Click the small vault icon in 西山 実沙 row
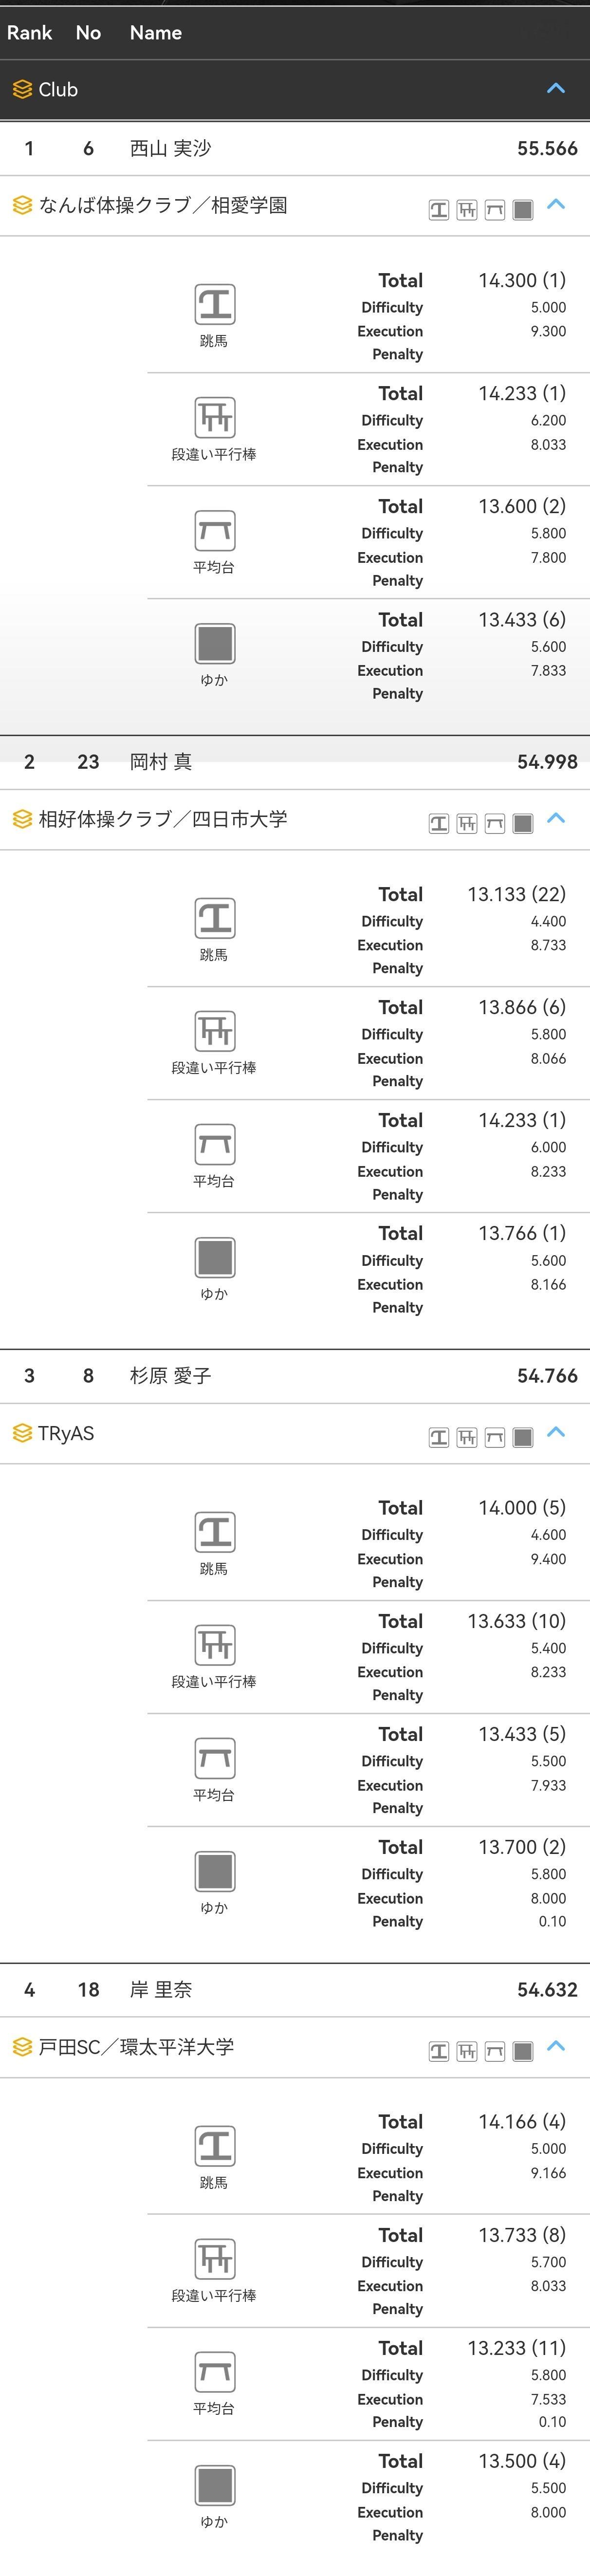This screenshot has width=590, height=2576. click(x=439, y=209)
